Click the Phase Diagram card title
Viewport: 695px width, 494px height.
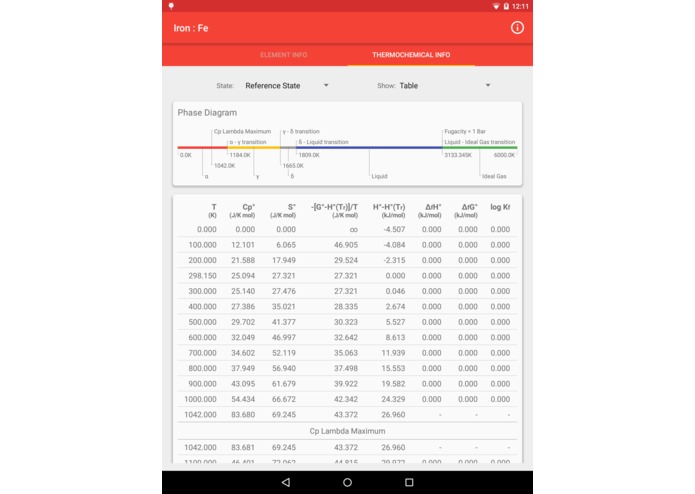click(207, 113)
